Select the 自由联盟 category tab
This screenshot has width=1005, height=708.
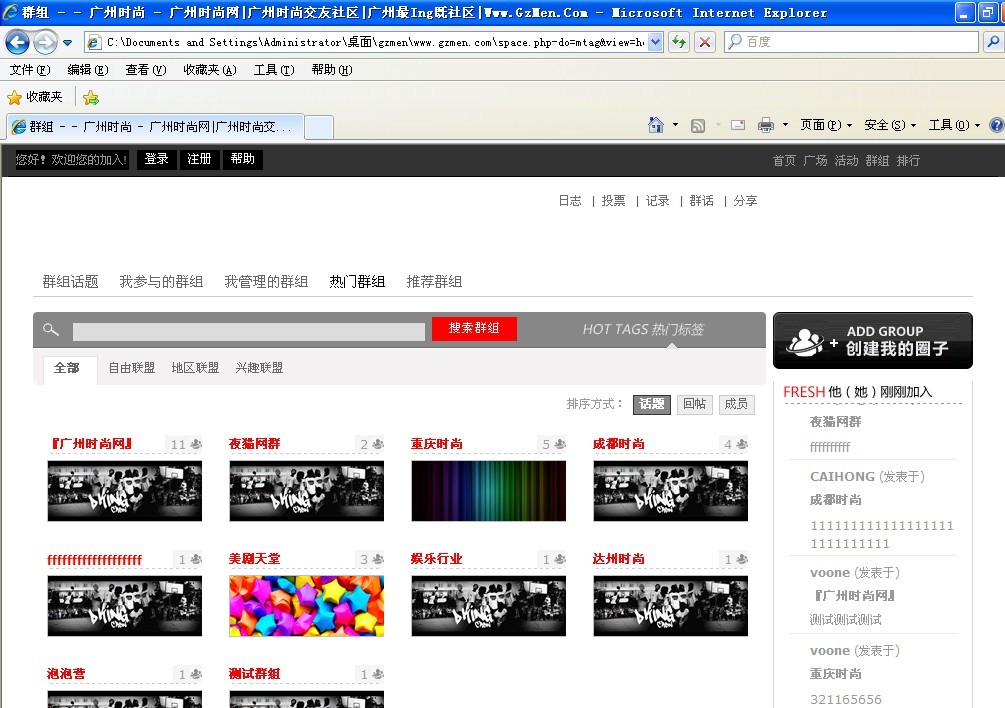(131, 368)
